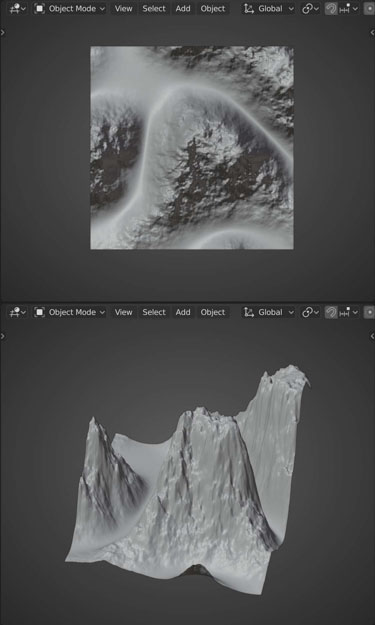375x625 pixels.
Task: Open Object menu in upper viewport header
Action: click(x=213, y=8)
